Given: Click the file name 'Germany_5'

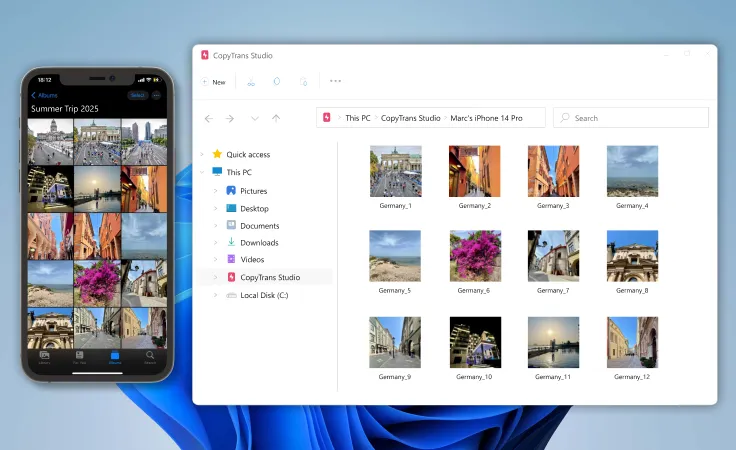Looking at the screenshot, I should (x=395, y=290).
